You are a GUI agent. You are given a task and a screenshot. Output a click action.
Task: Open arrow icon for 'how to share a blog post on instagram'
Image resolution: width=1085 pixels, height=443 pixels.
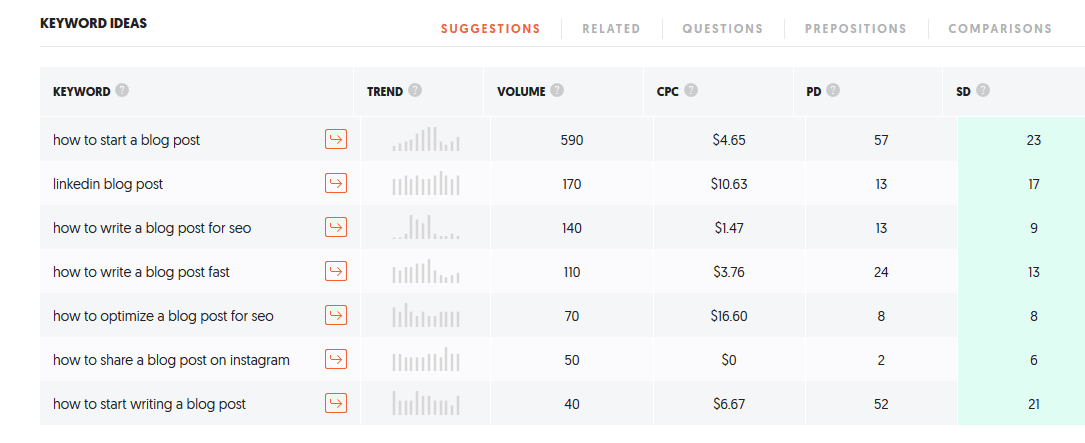336,360
